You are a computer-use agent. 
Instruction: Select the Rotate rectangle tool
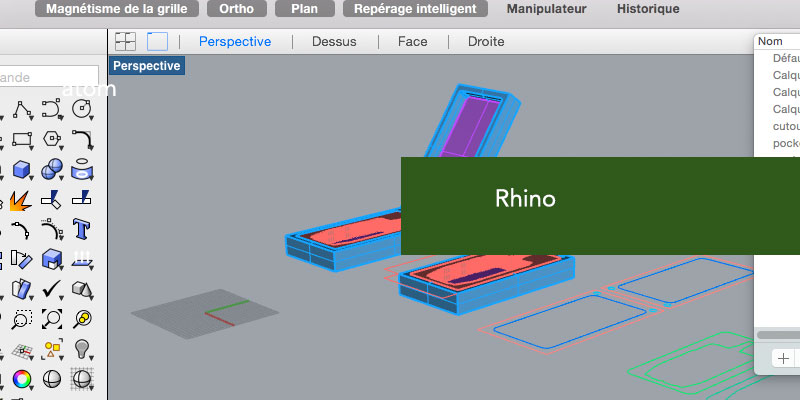pos(22,259)
